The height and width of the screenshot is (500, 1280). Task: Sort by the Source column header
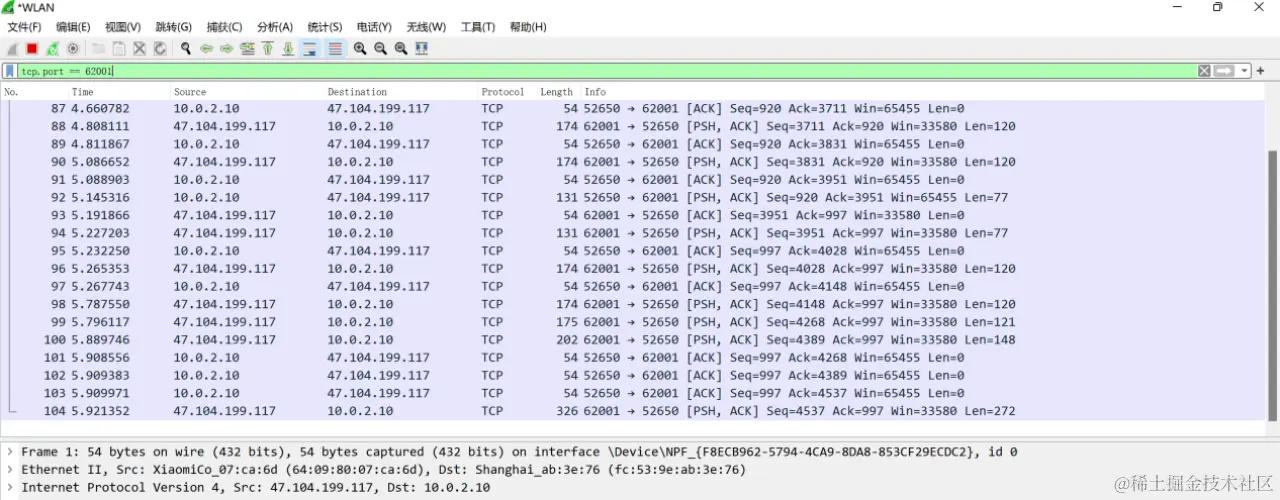click(247, 92)
